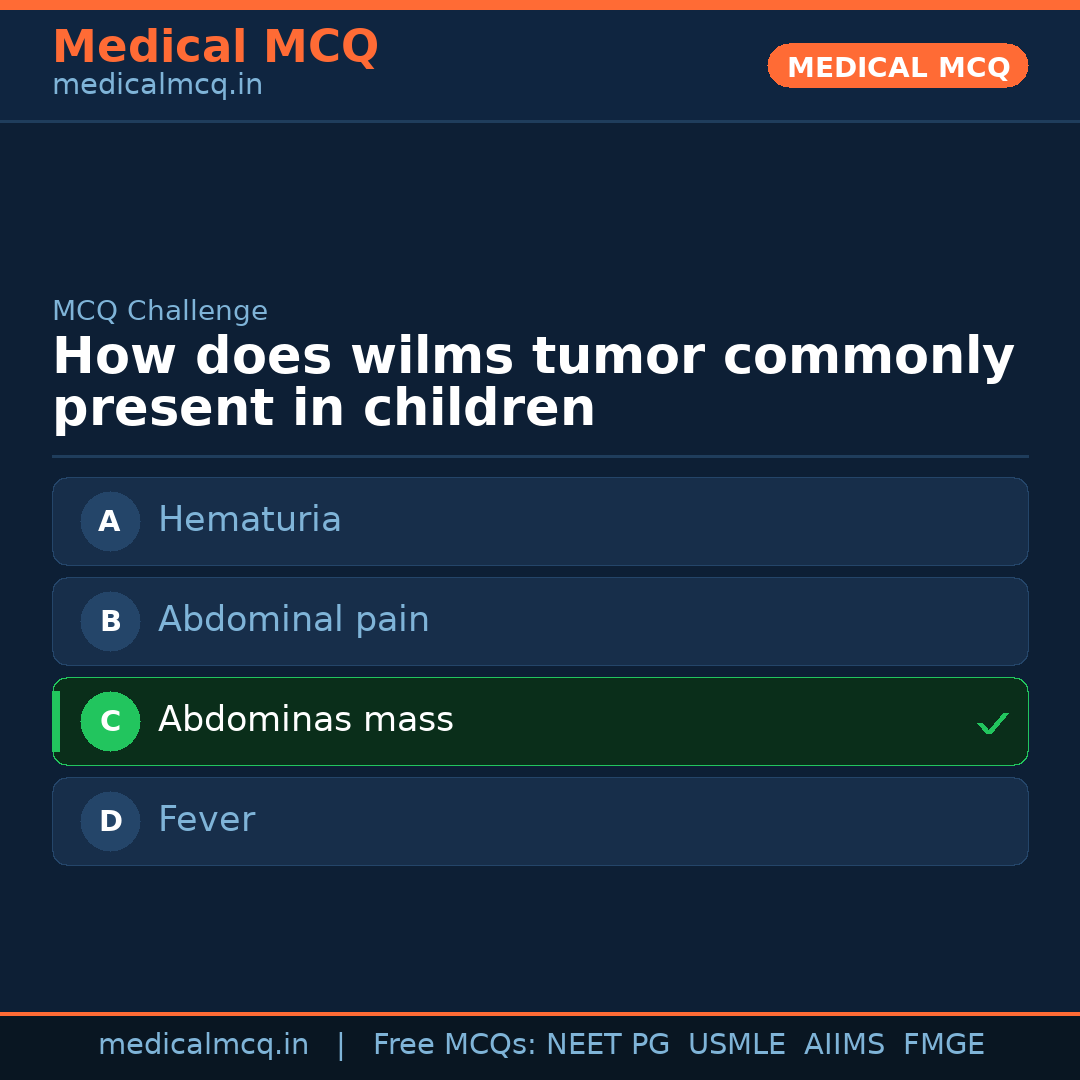The height and width of the screenshot is (1080, 1080).
Task: Pick the Abdominas mass answer text
Action: tap(305, 720)
